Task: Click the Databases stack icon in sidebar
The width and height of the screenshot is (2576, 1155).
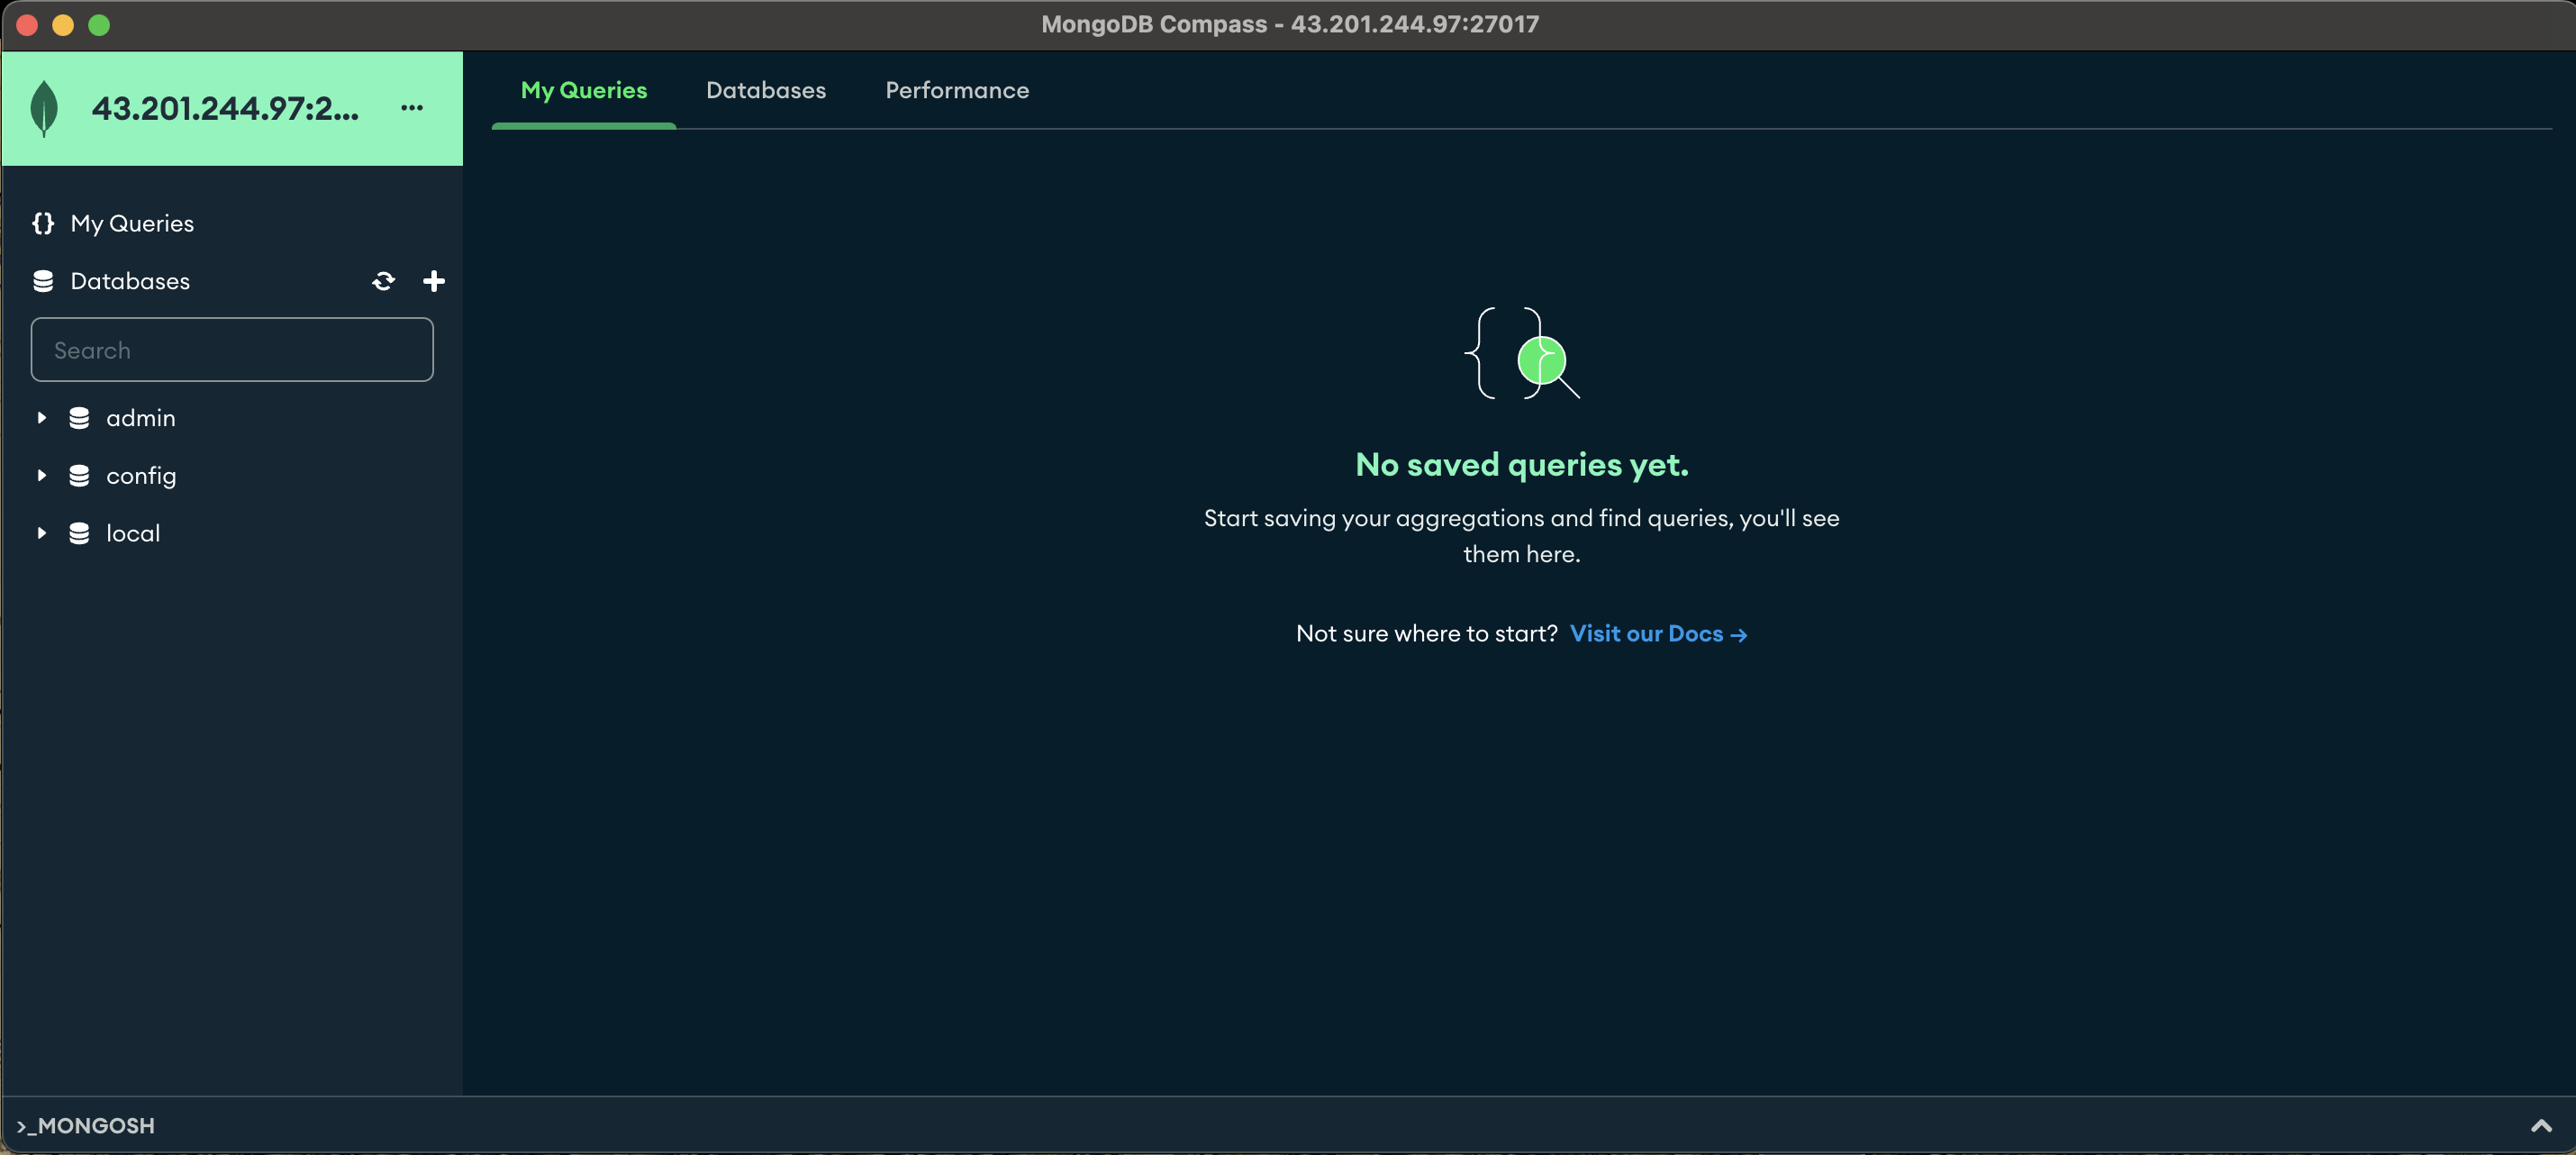Action: [43, 281]
